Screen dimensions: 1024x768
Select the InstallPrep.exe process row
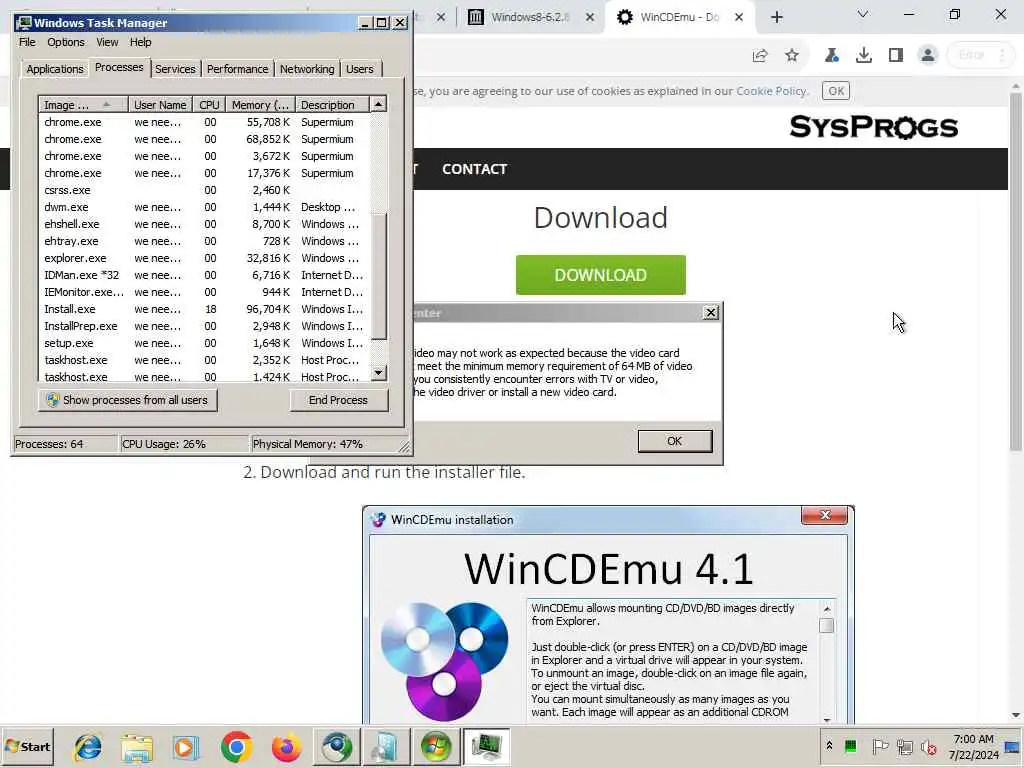[x=204, y=326]
